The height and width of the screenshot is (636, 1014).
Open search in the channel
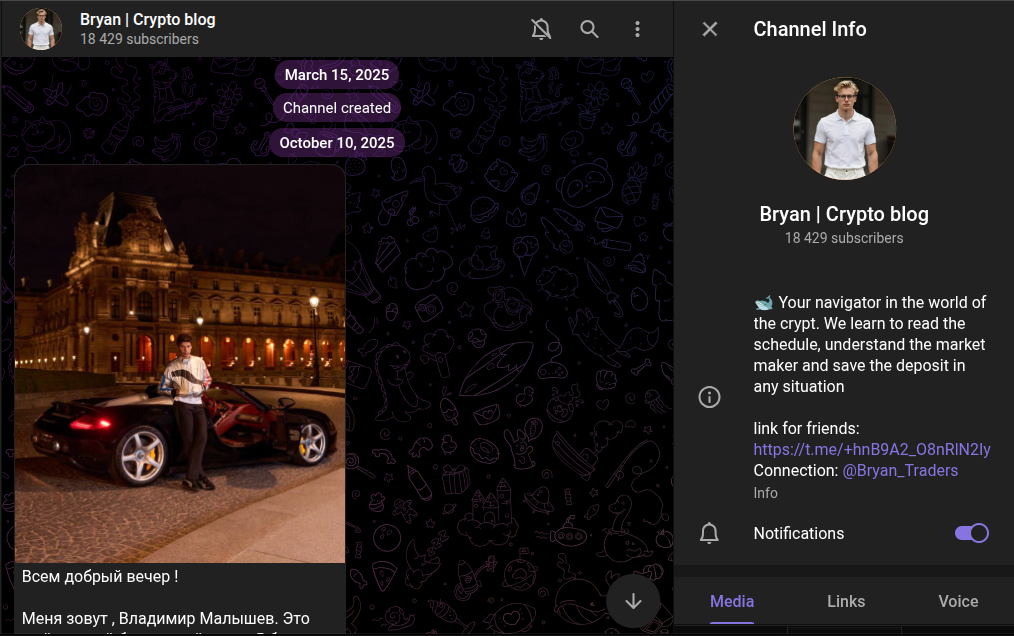click(589, 29)
